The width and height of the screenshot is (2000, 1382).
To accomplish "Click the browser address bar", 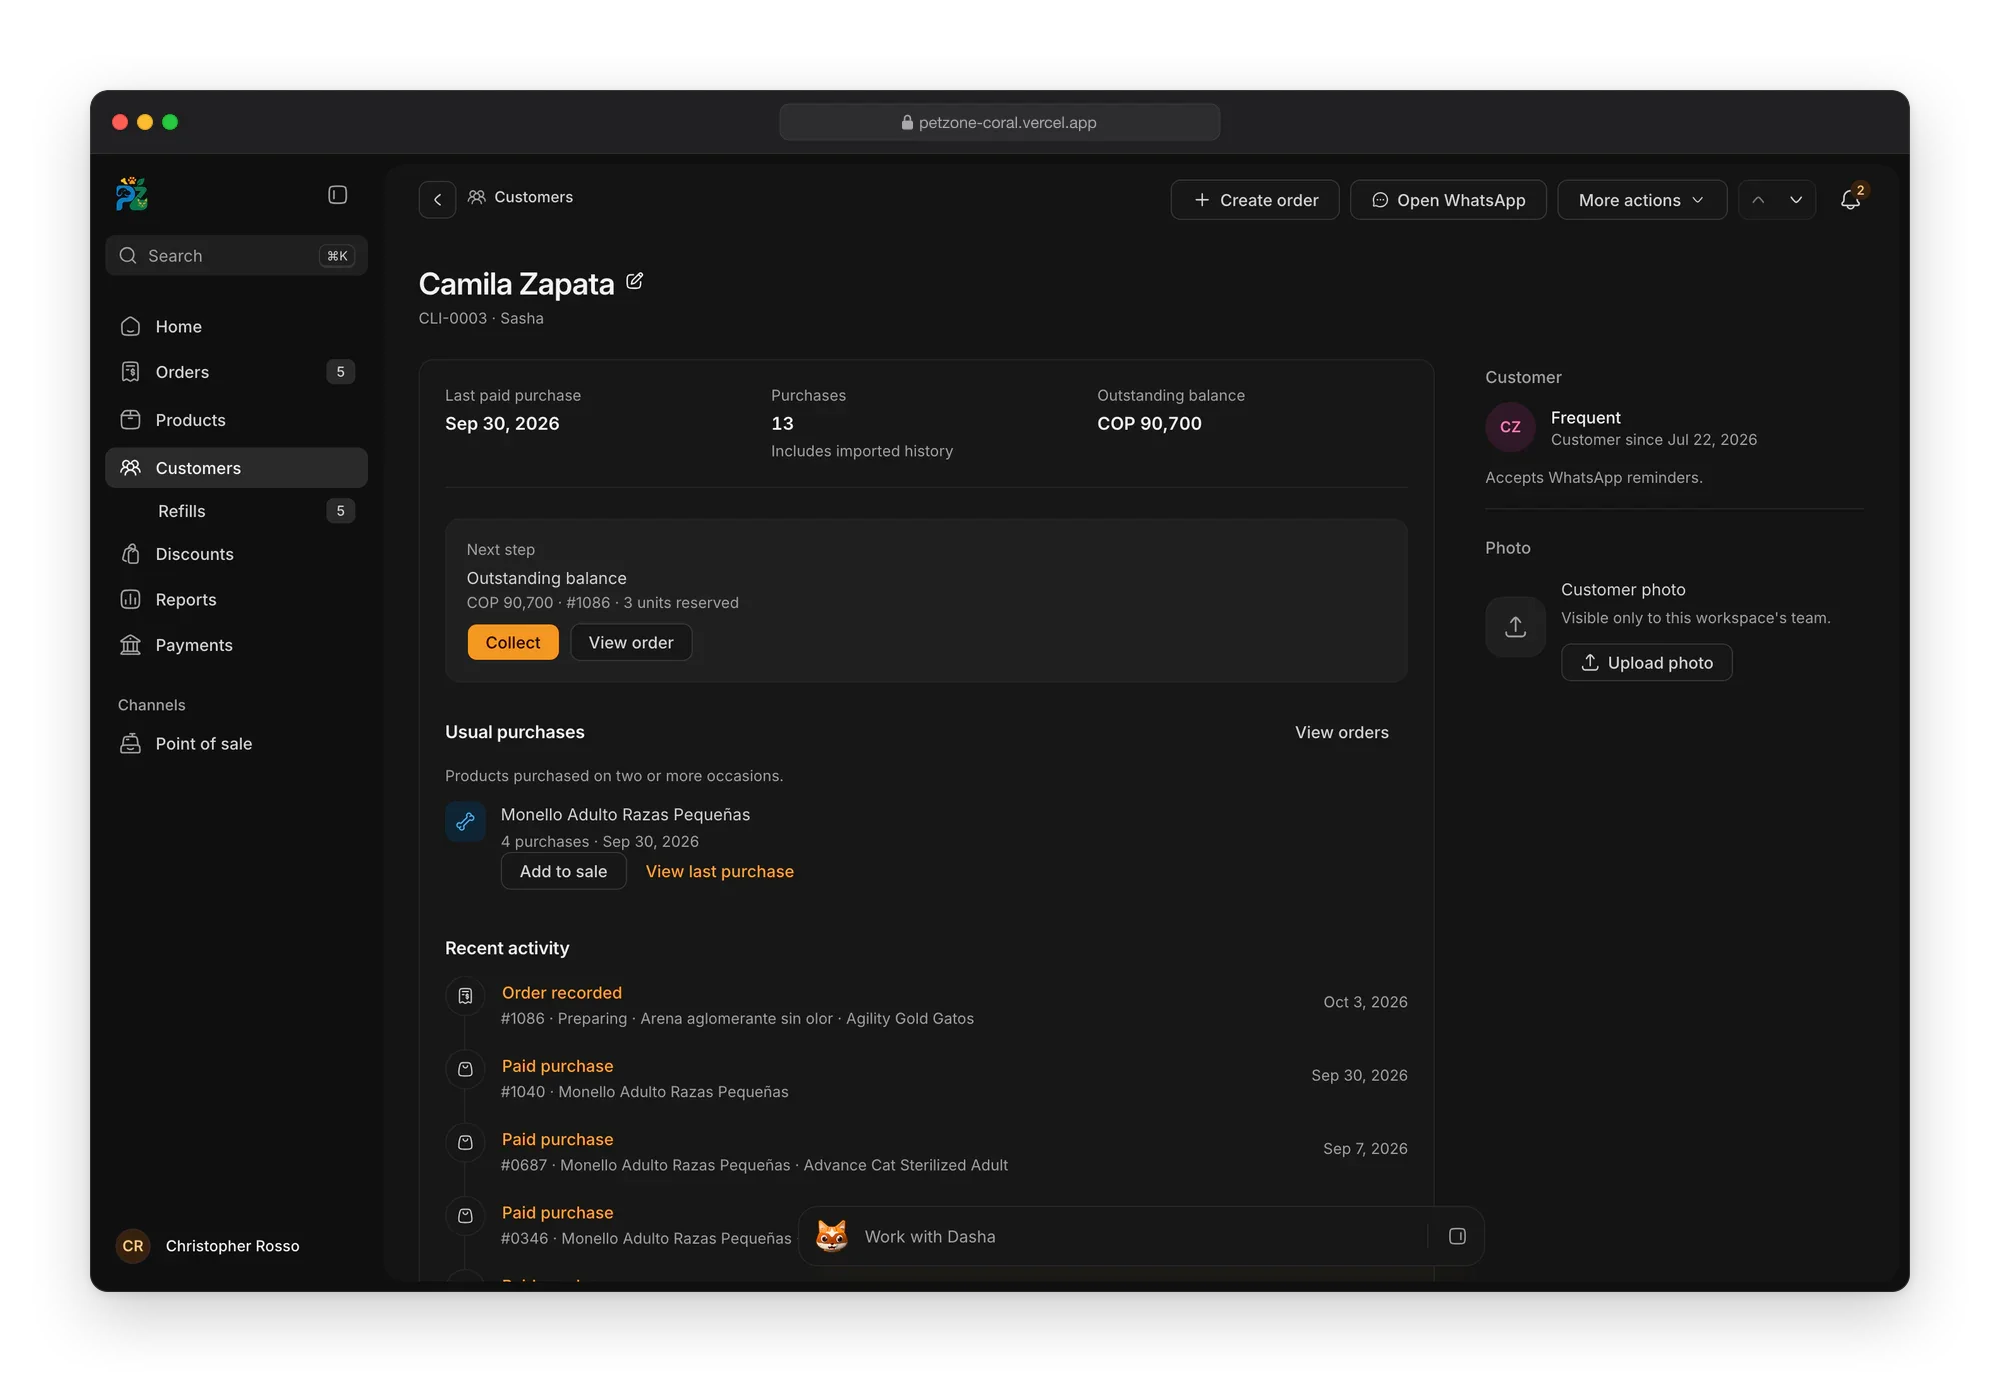I will click(x=999, y=122).
